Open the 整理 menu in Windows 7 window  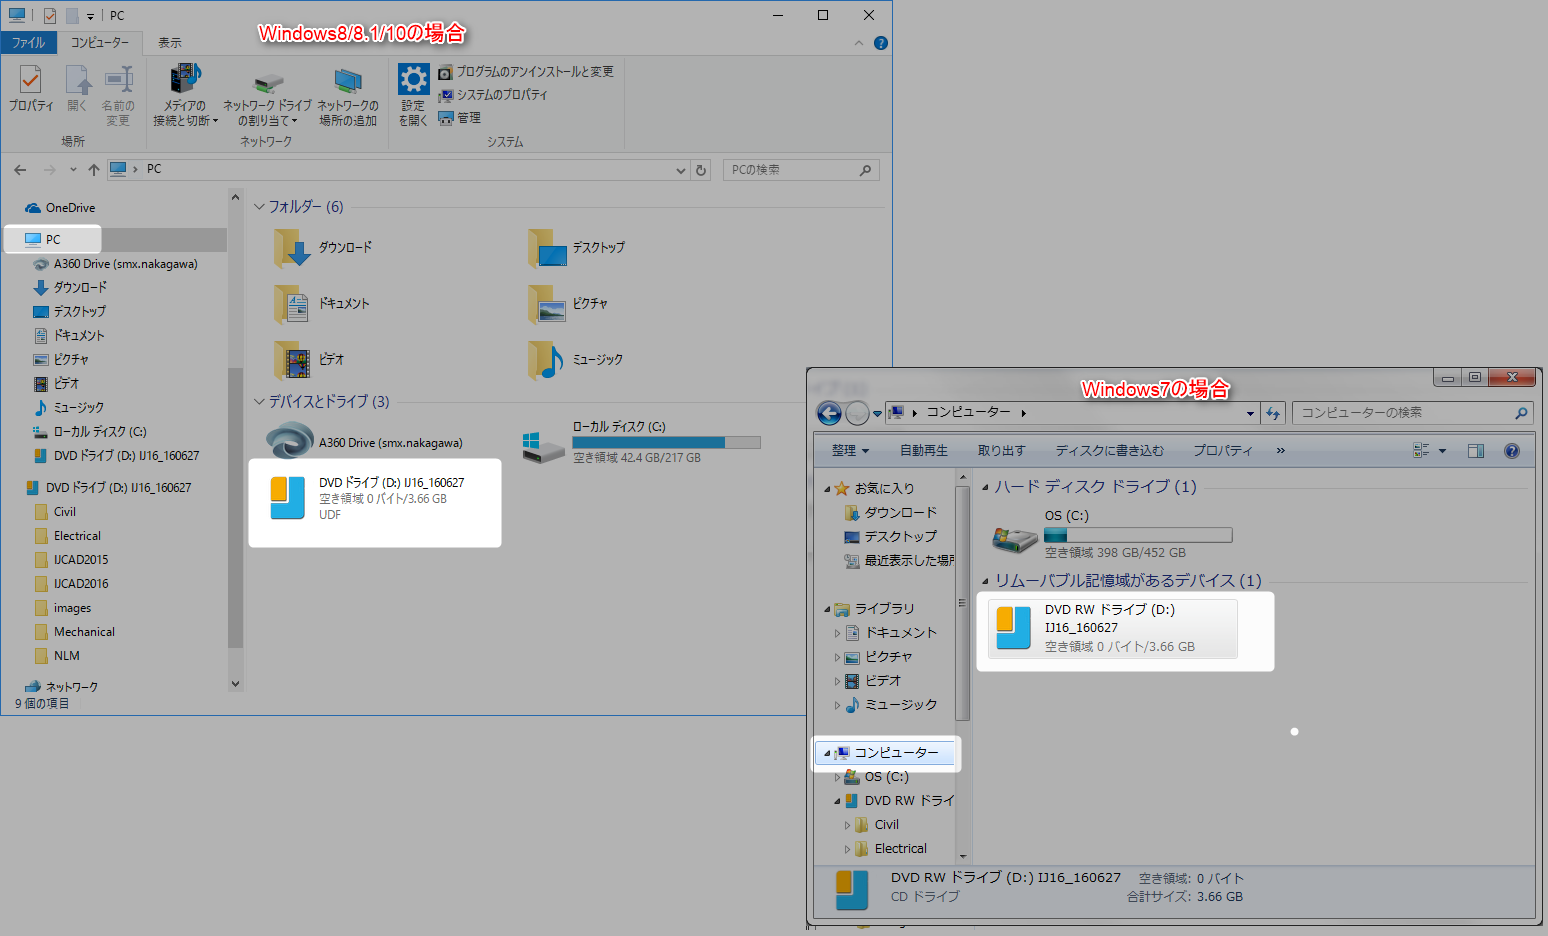(x=850, y=451)
